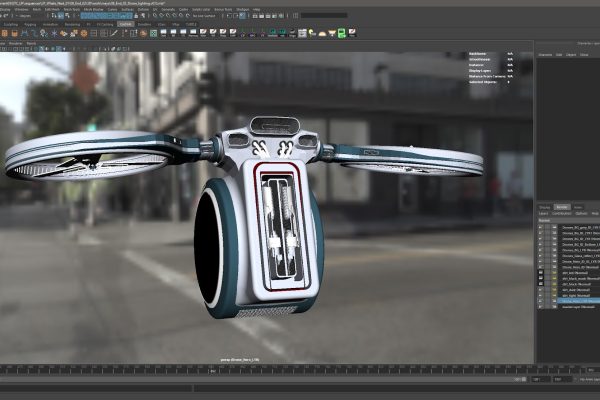600x400 pixels.
Task: Click the dark input field in status line
Action: coord(324,16)
